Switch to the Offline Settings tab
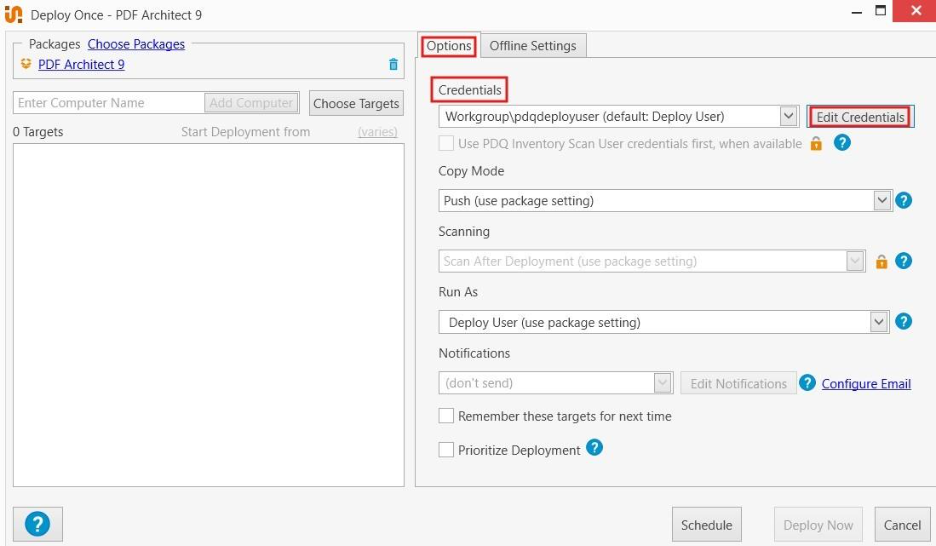The width and height of the screenshot is (936, 546). (x=533, y=46)
